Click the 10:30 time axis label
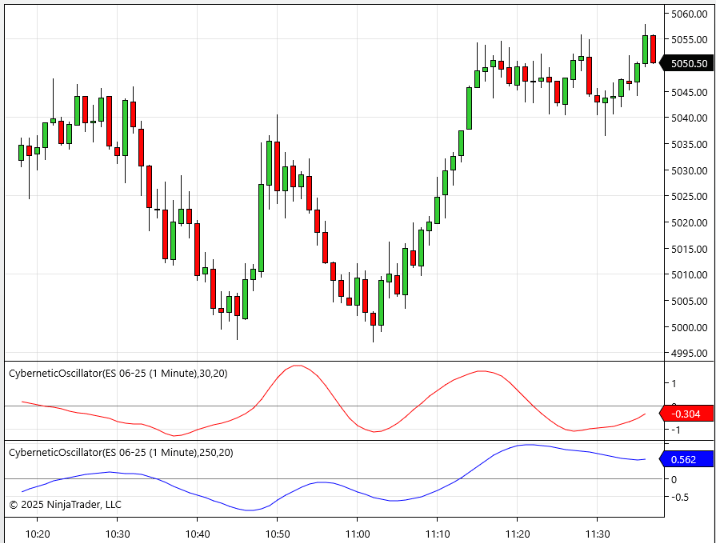 click(x=118, y=533)
